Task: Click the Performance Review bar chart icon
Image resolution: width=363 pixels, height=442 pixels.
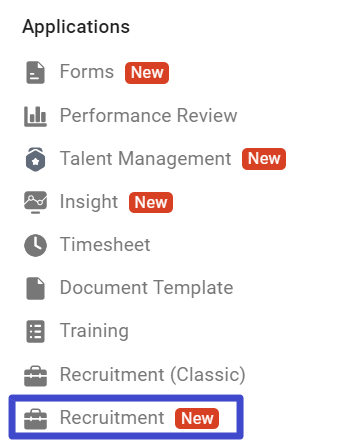Action: (x=35, y=116)
